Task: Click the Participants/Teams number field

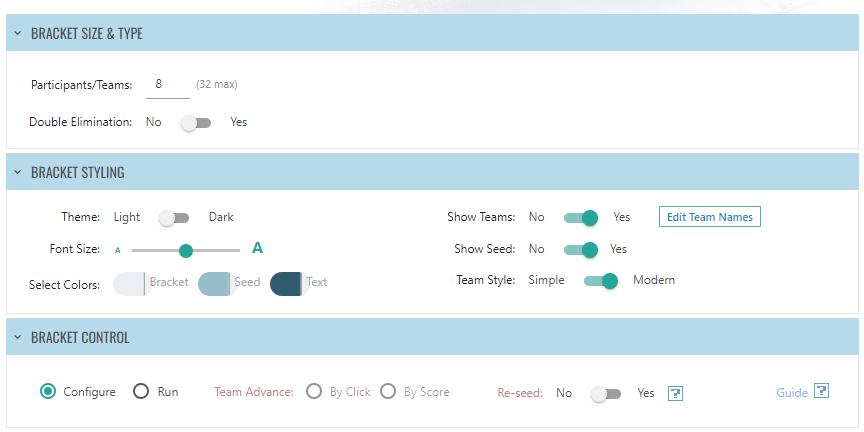Action: tap(167, 85)
